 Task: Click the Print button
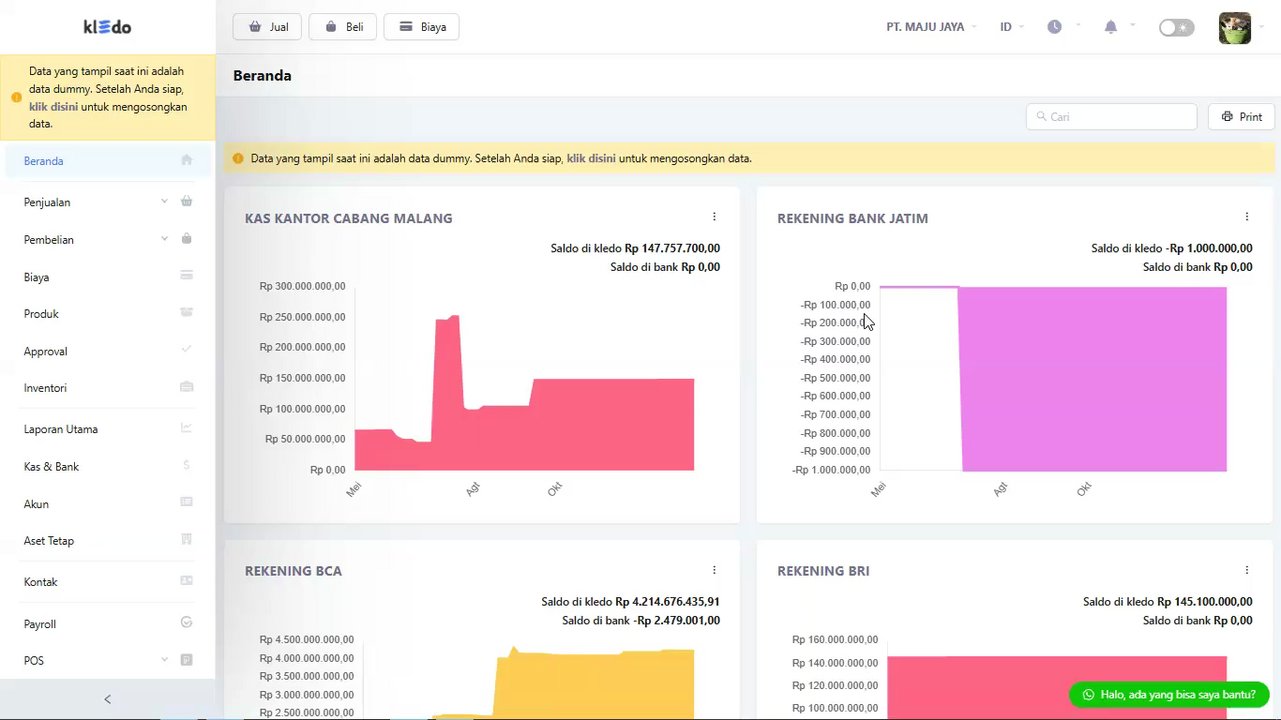click(1241, 117)
